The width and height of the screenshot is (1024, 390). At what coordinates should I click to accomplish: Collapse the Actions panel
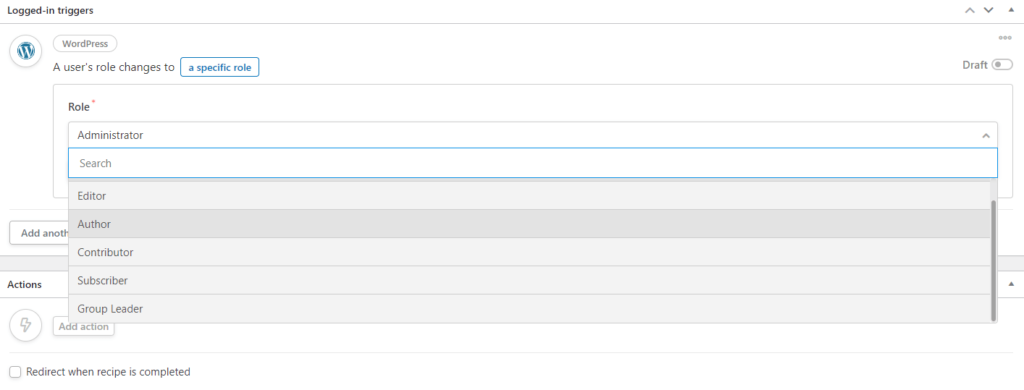(x=1011, y=284)
